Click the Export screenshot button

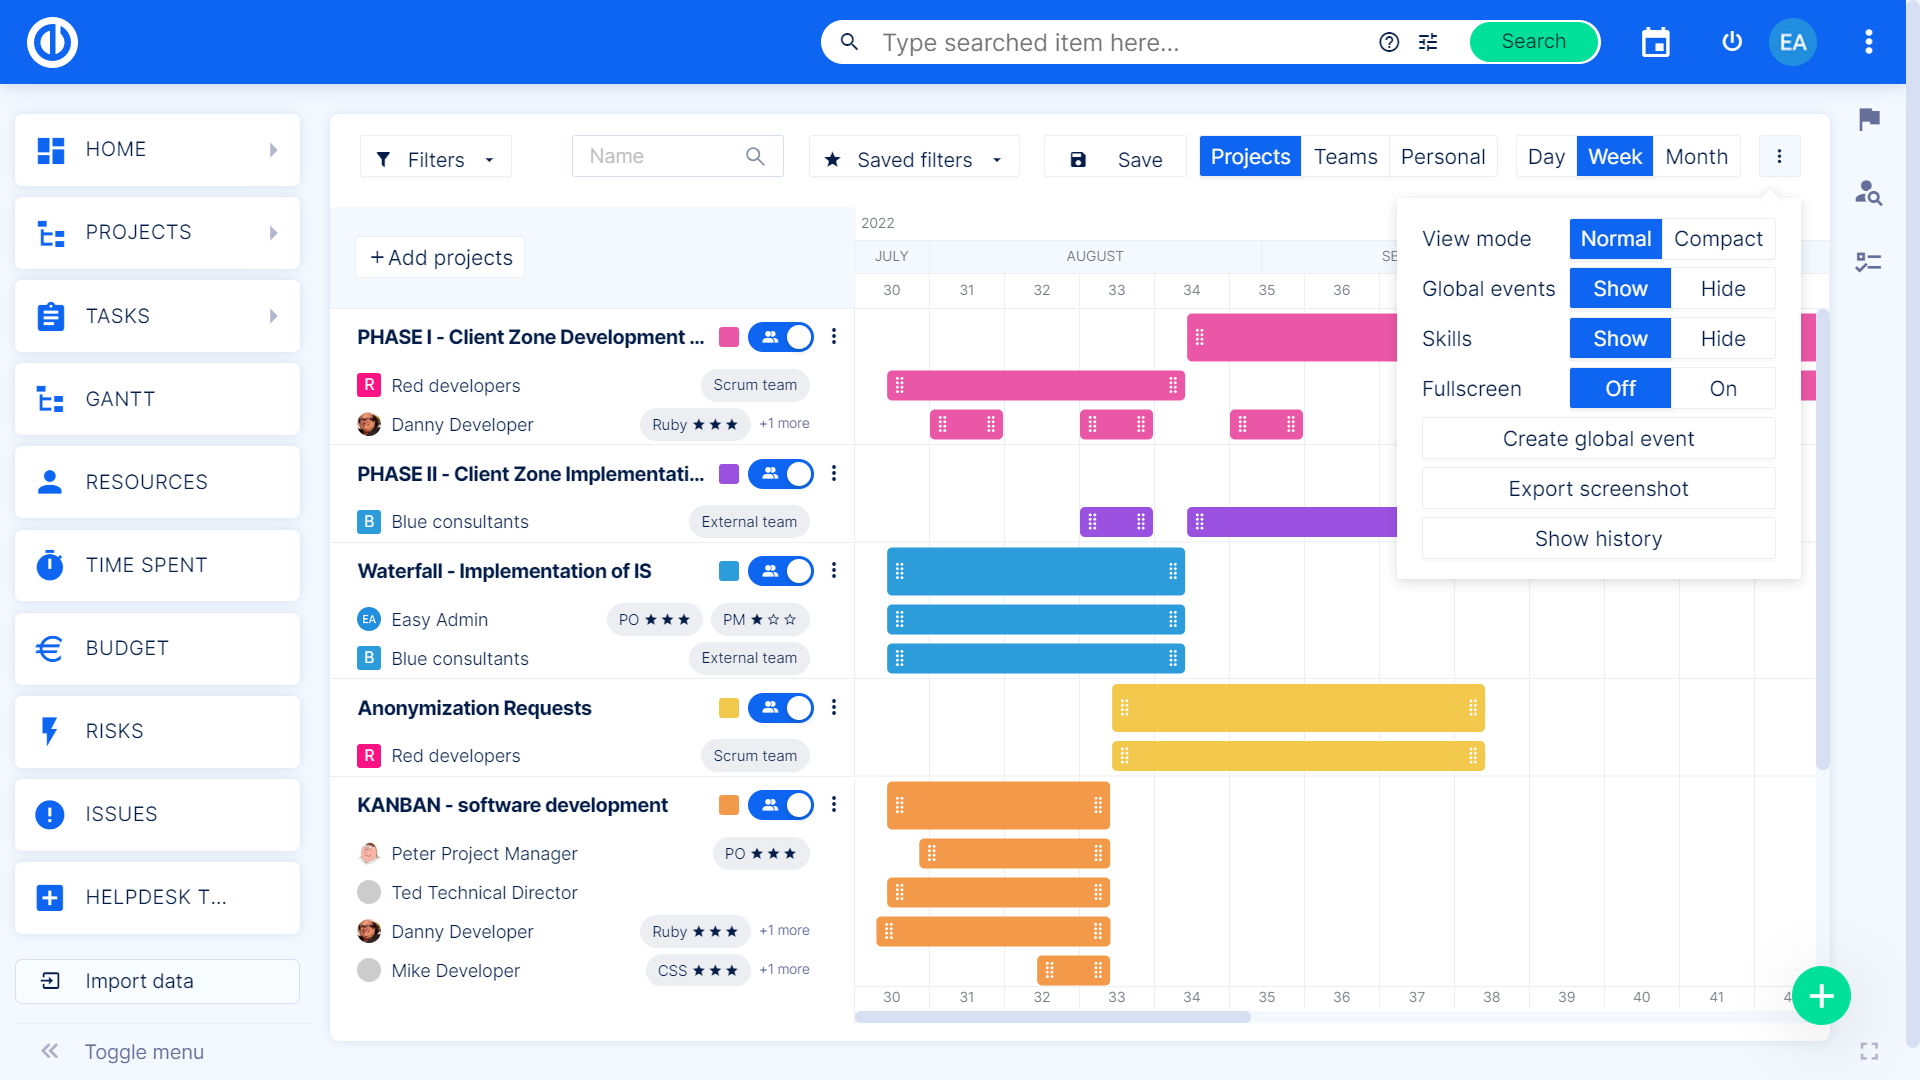[x=1598, y=489]
